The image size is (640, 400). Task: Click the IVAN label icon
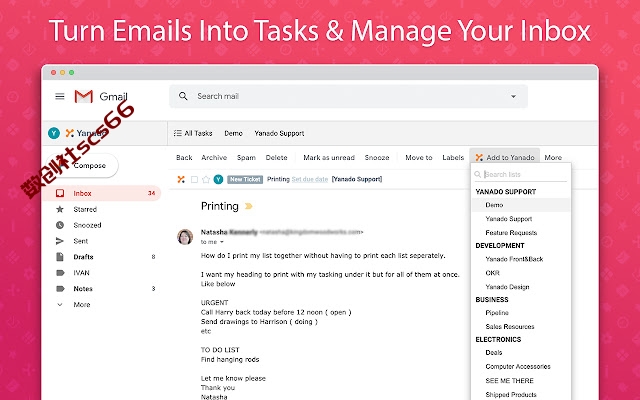[x=60, y=273]
